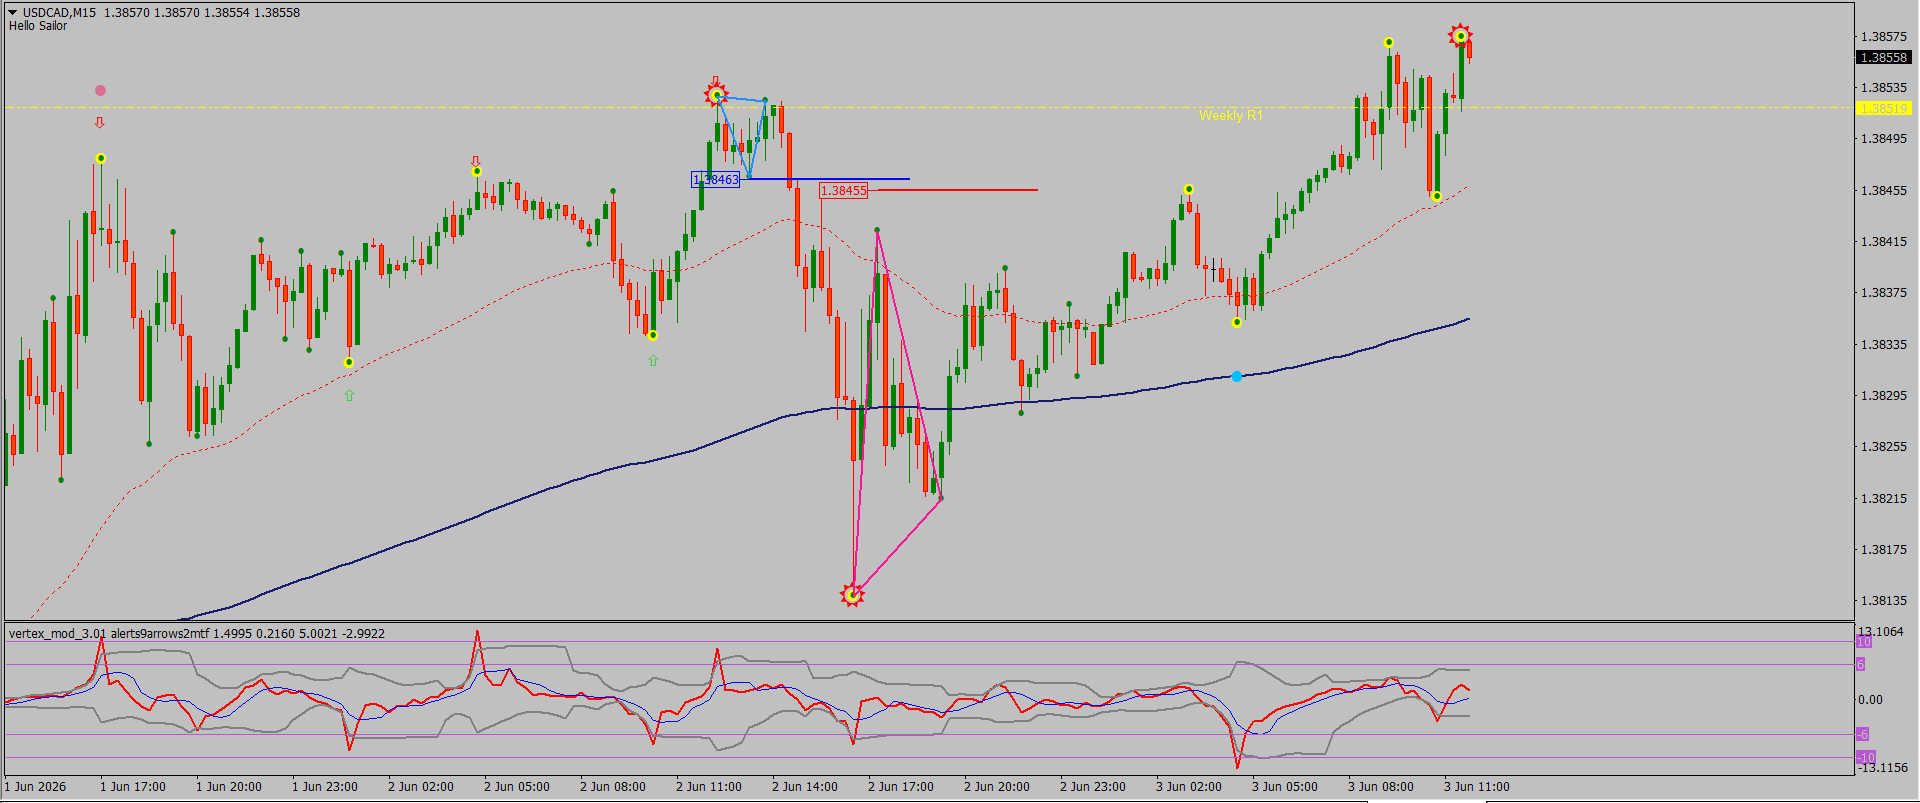The image size is (1920, 803).
Task: Select the red sun marker at blue triangle top
Action: pos(715,95)
